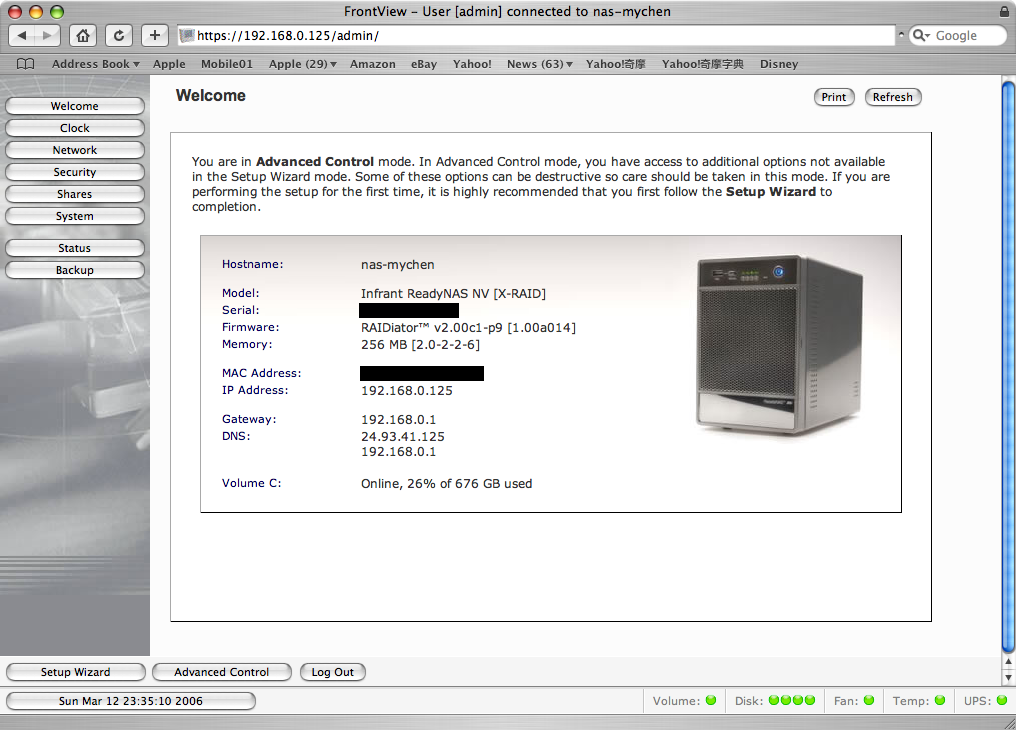Viewport: 1016px width, 730px height.
Task: Click the scrollbar up arrow
Action: tap(1008, 662)
